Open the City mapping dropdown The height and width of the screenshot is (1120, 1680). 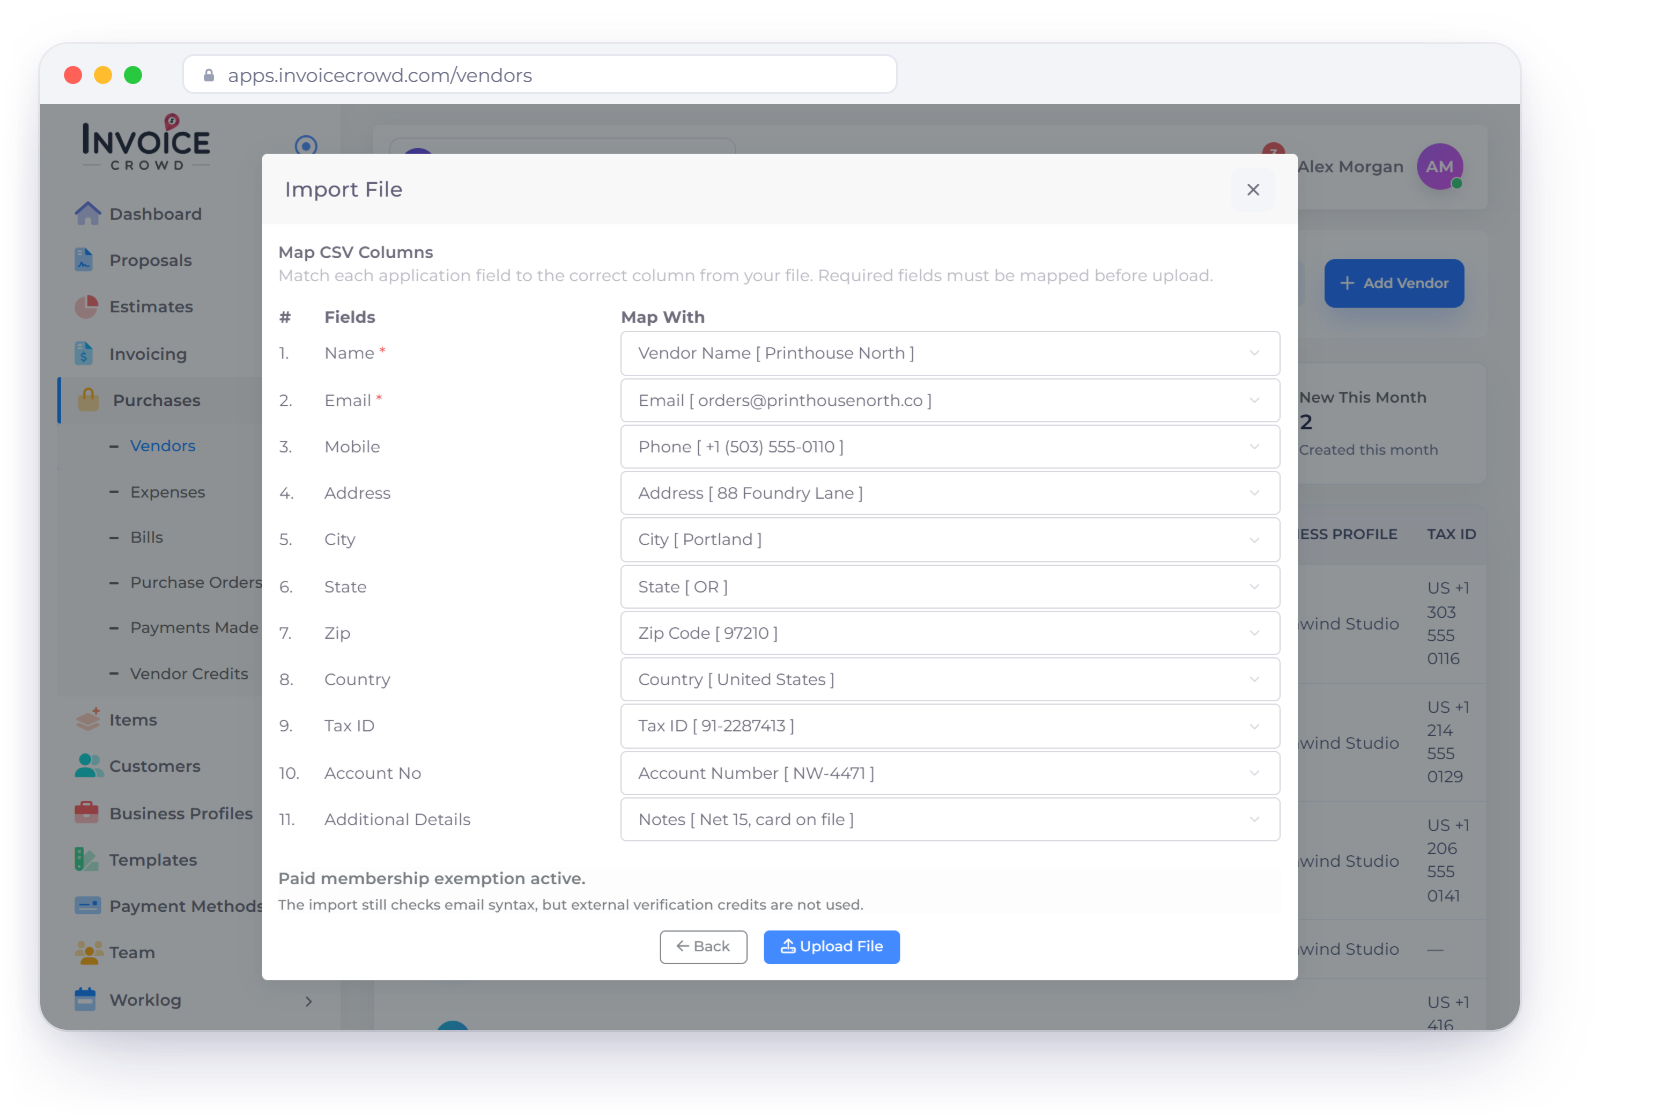point(950,540)
